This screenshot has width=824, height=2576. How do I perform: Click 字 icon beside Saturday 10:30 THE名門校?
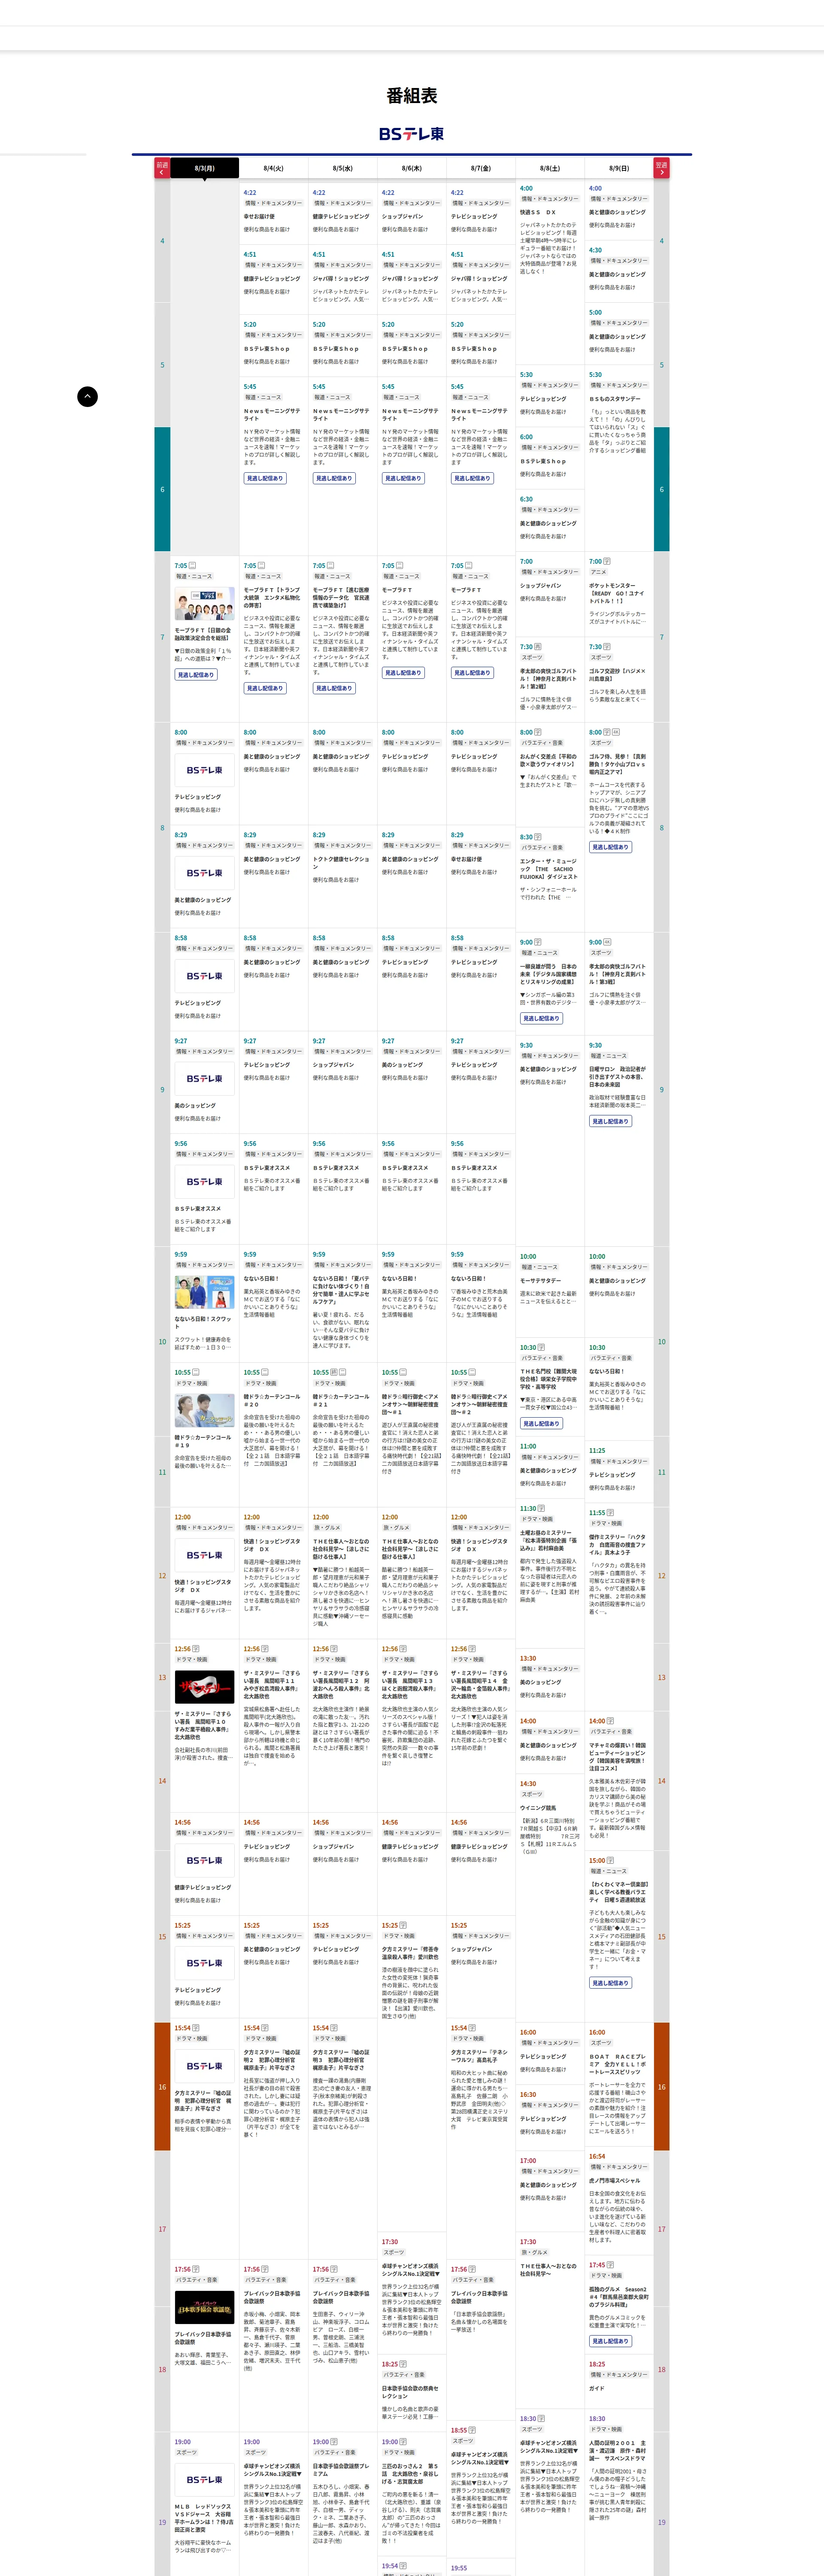(542, 1347)
